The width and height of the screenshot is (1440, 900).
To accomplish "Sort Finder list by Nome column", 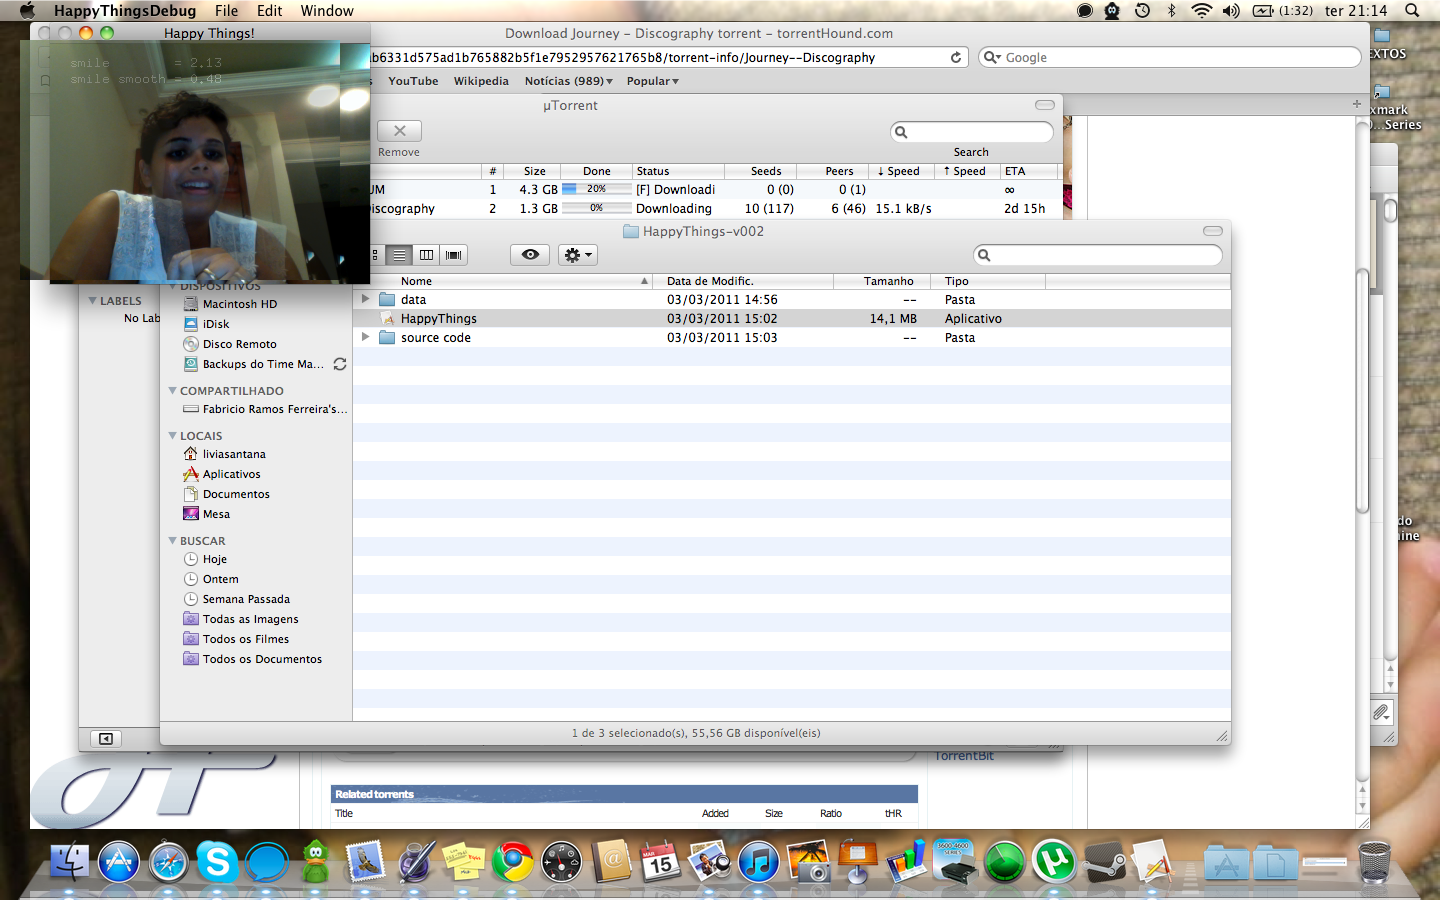I will pyautogui.click(x=503, y=281).
